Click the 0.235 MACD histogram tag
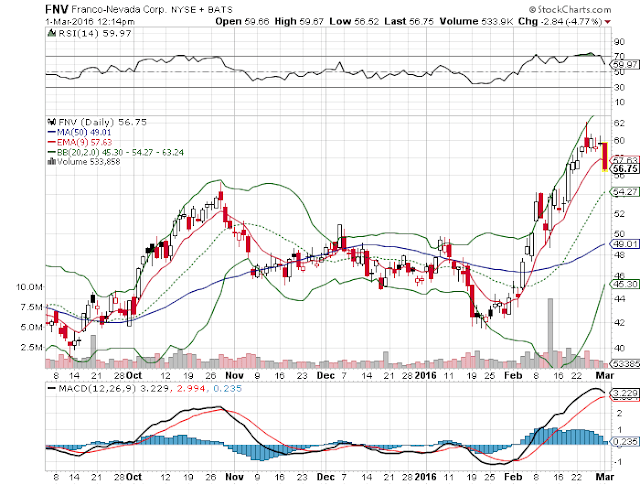 click(x=624, y=441)
